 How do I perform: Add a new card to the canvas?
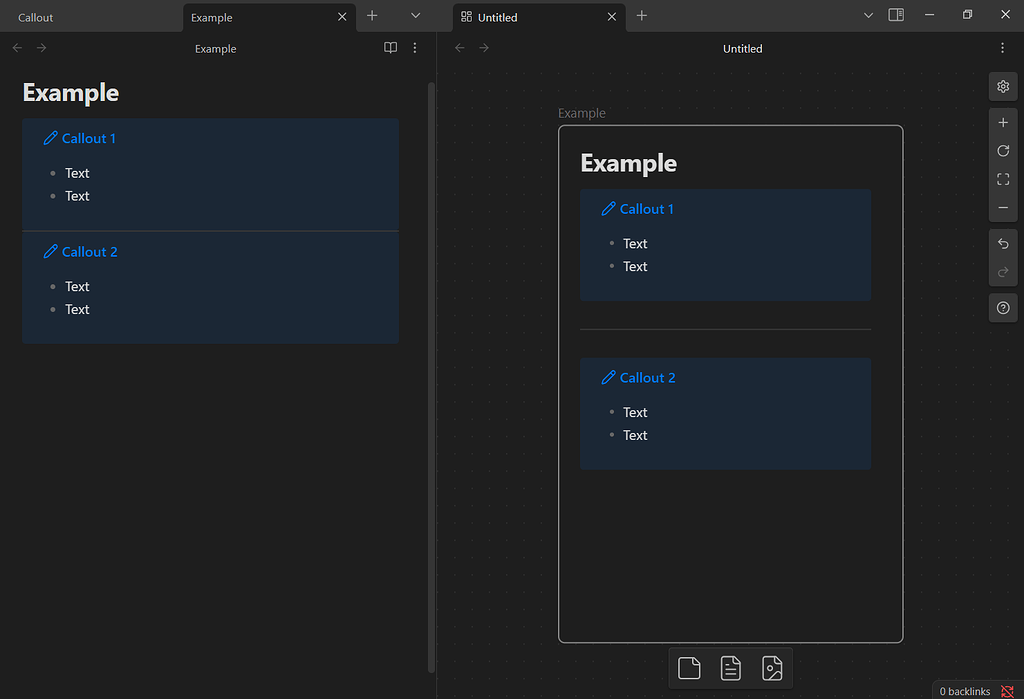689,668
